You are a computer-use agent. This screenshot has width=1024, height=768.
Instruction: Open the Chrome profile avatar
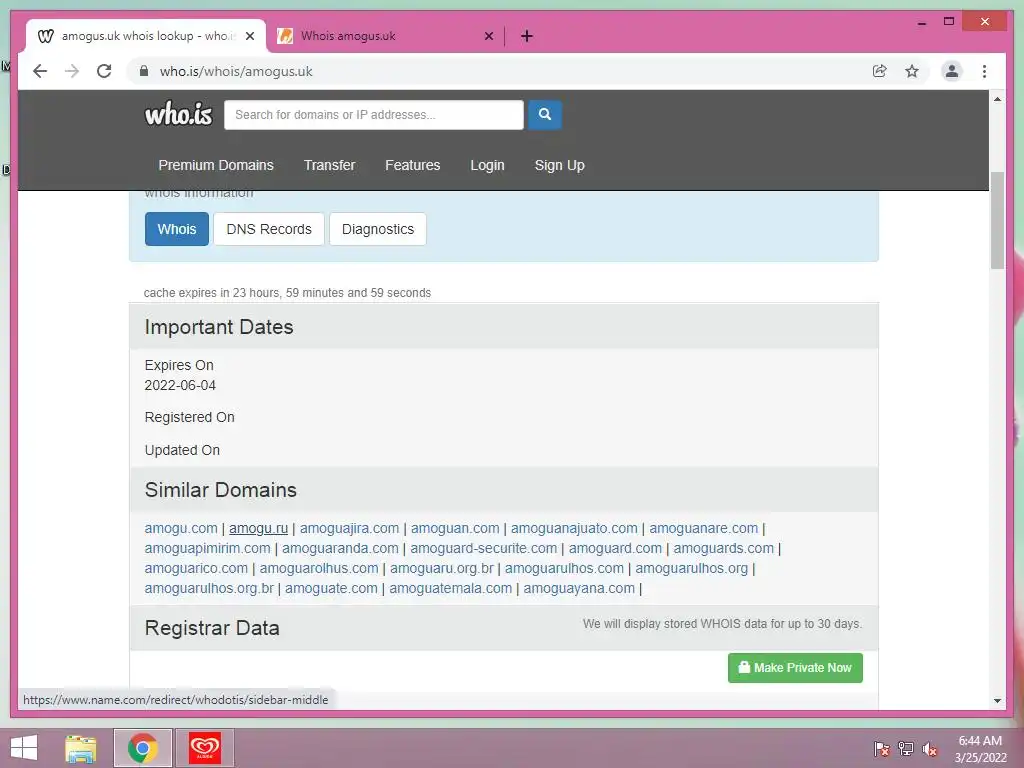click(952, 71)
